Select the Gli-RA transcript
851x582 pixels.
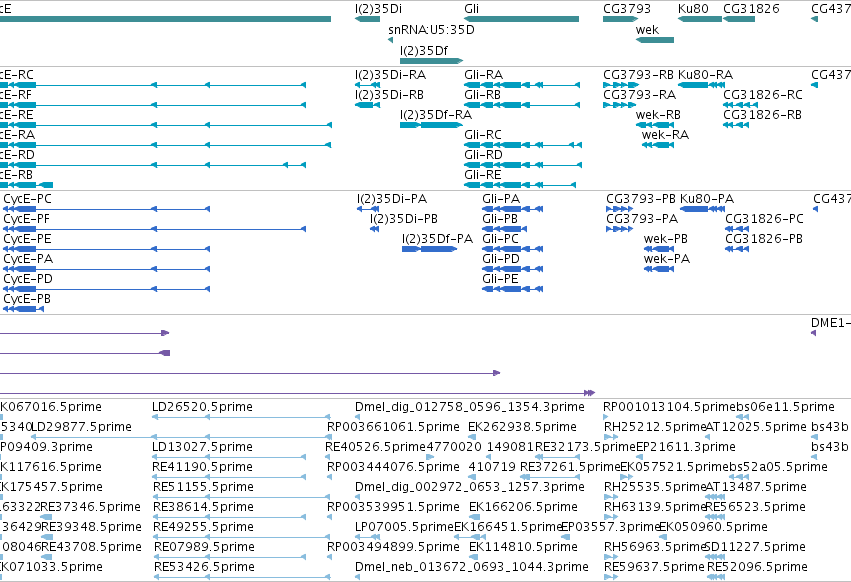point(522,85)
